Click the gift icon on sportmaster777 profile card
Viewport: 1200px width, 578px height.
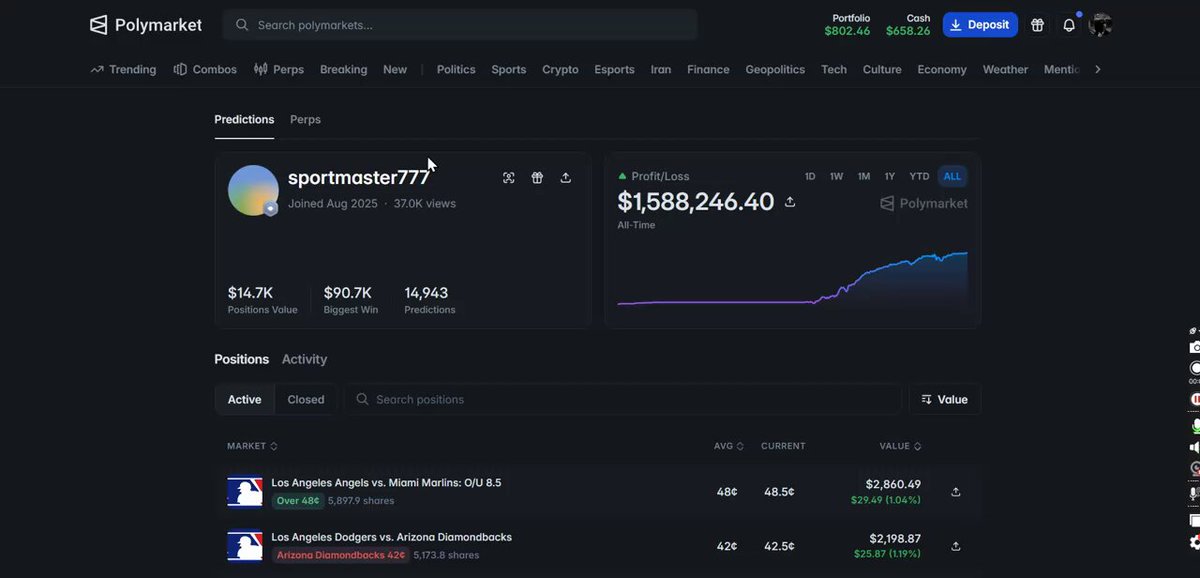click(537, 178)
